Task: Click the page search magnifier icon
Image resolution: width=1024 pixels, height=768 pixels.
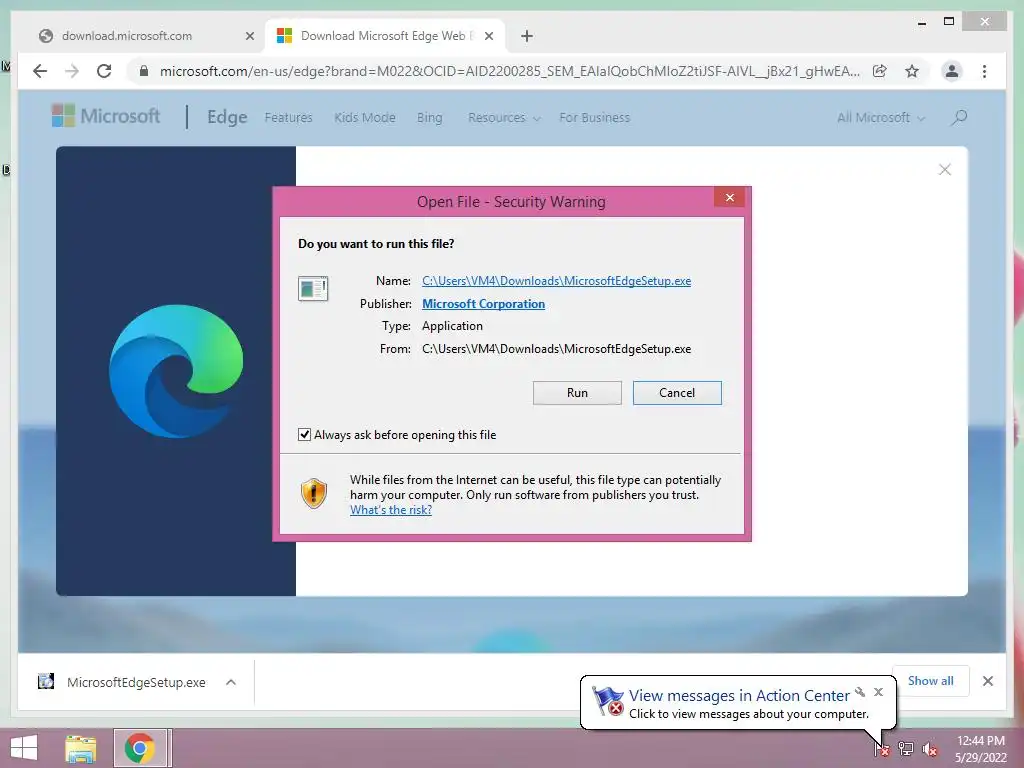Action: point(959,118)
